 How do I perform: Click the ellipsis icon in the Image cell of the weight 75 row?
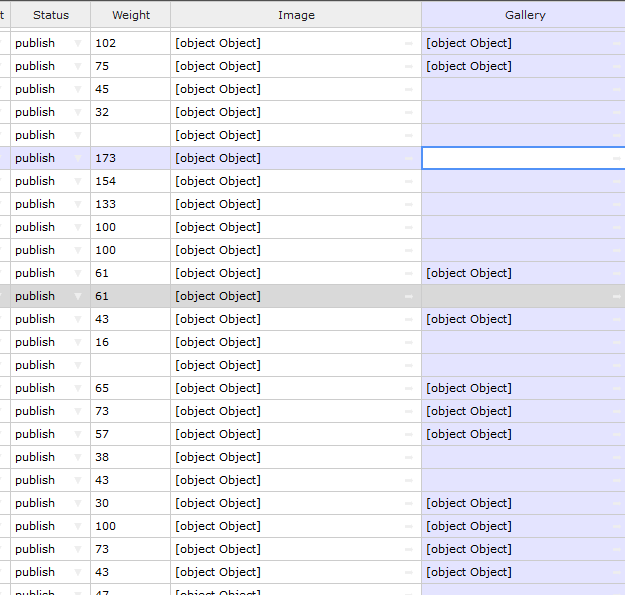point(408,66)
